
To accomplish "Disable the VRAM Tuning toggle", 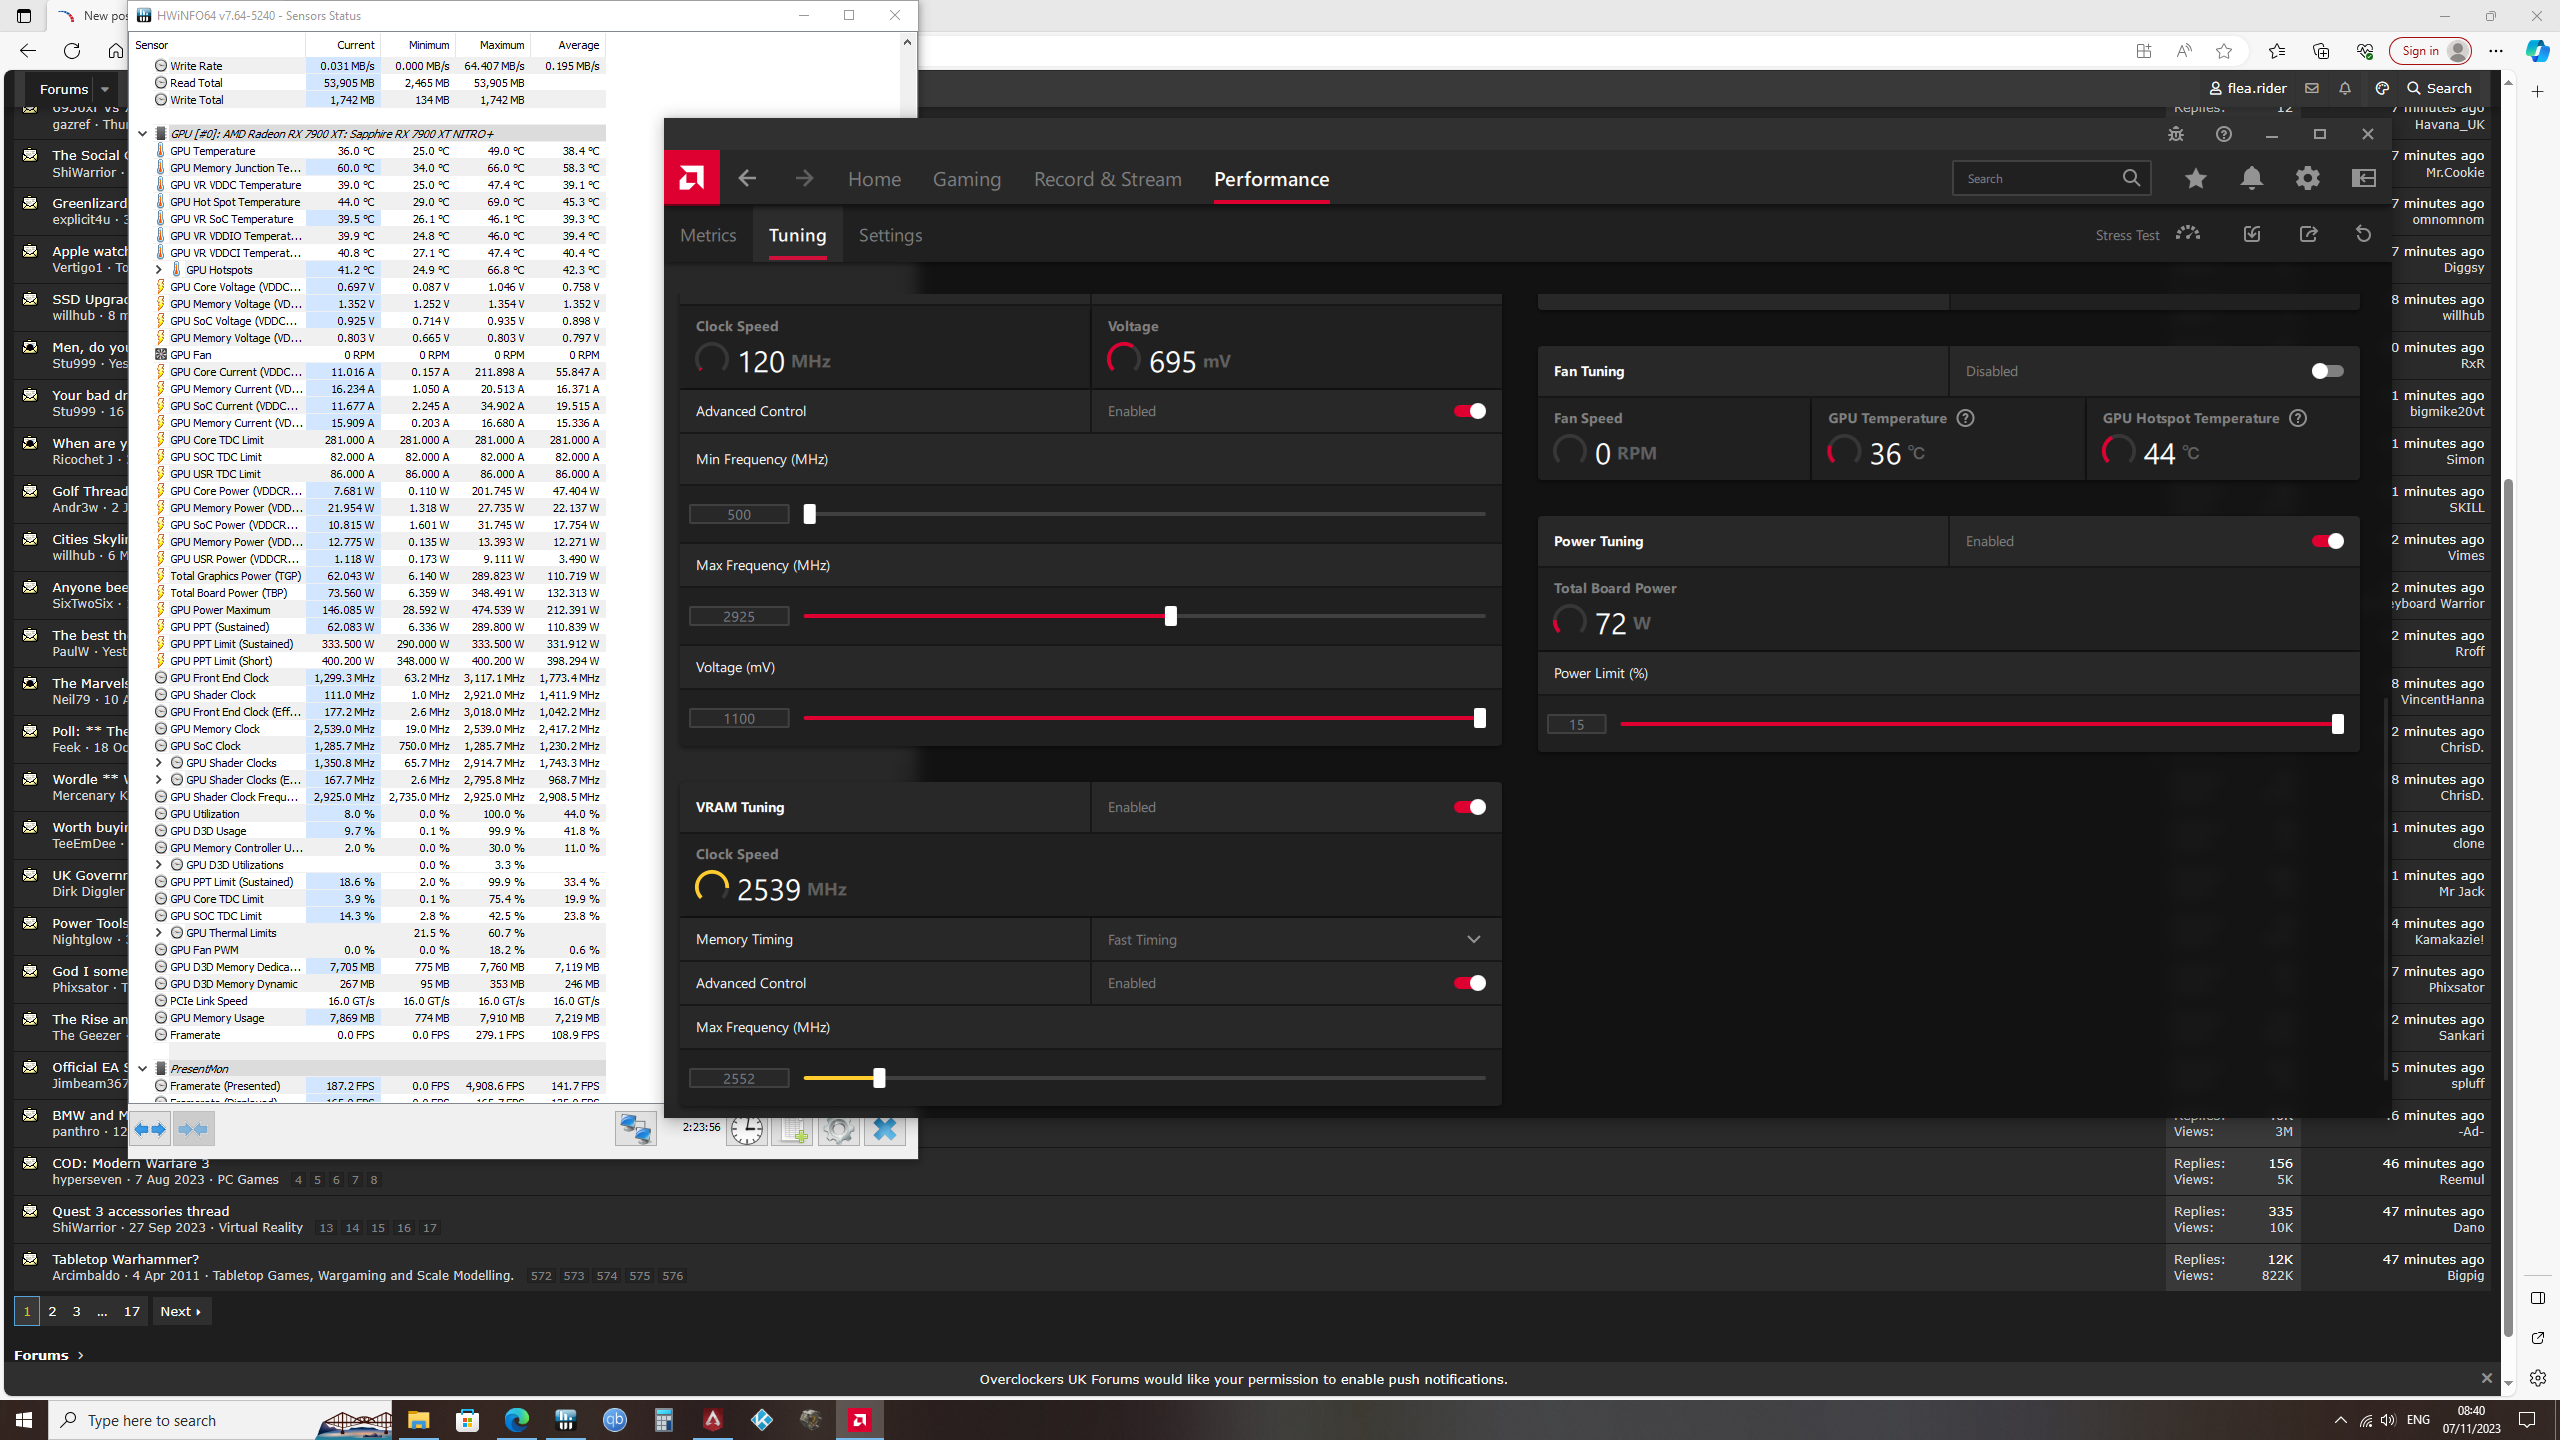I will click(1469, 807).
